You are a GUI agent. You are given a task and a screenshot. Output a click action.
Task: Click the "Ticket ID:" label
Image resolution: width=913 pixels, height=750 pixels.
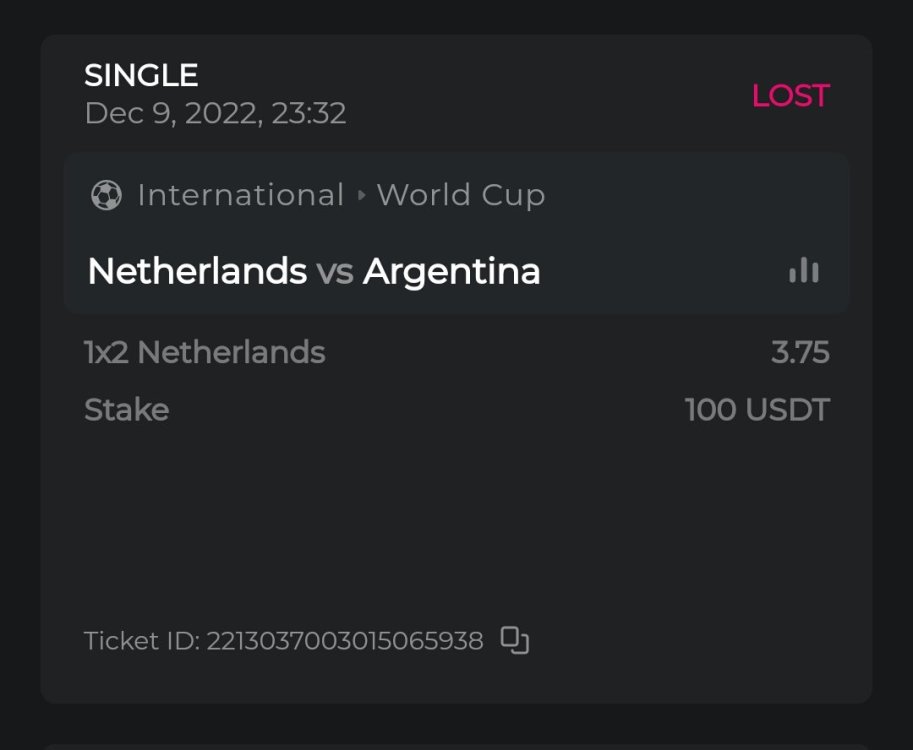[141, 641]
